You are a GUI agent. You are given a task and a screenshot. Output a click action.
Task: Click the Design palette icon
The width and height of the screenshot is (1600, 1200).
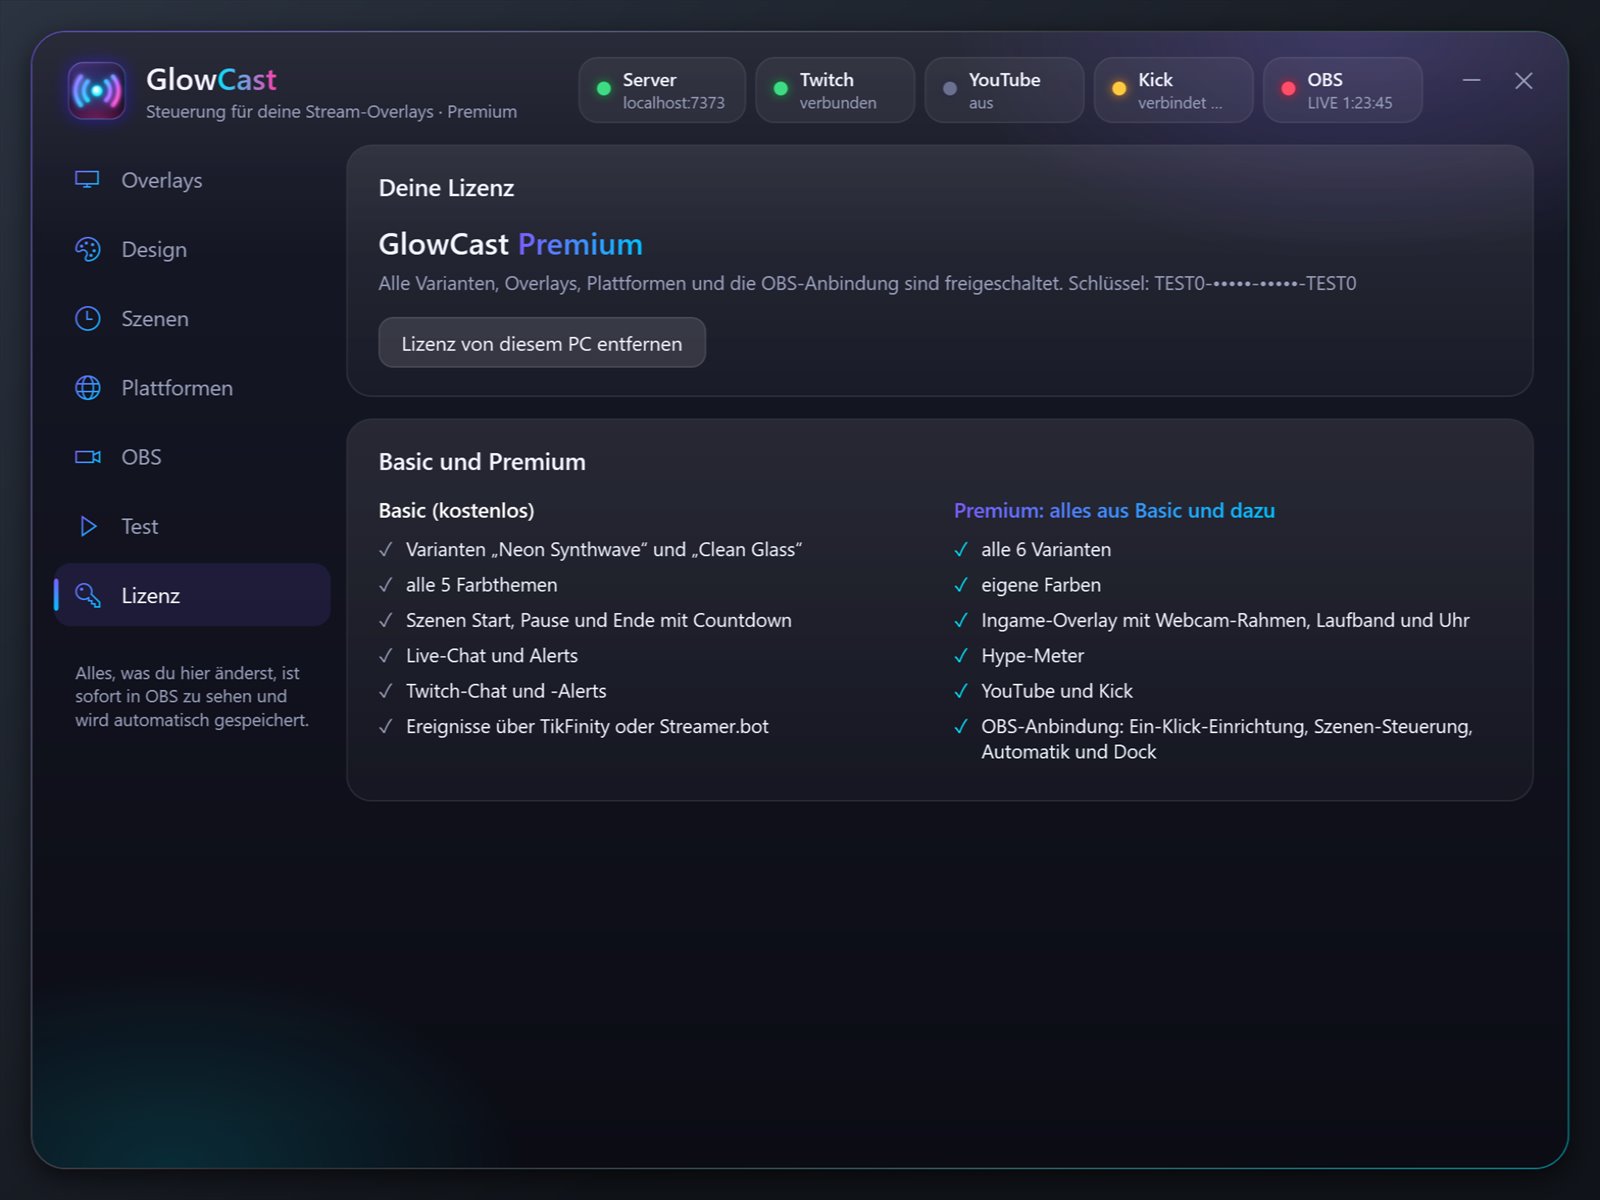[88, 249]
